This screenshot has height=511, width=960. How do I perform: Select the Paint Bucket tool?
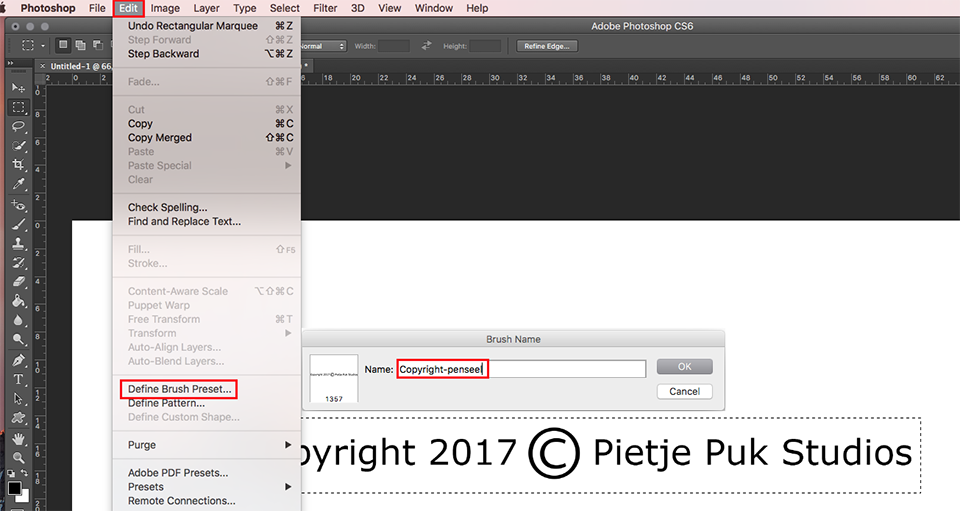pyautogui.click(x=18, y=300)
